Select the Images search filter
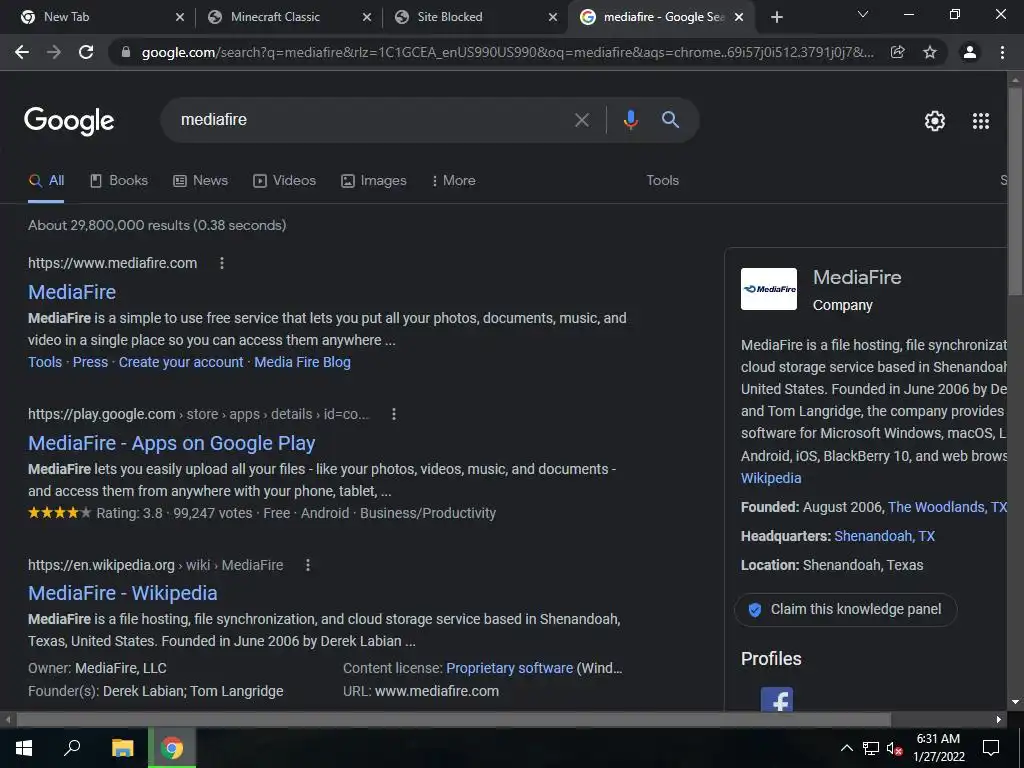Screen dimensions: 1024x768 [374, 181]
